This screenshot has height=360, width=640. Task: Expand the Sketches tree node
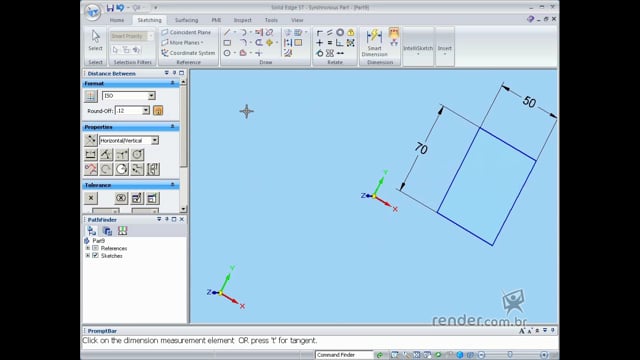[x=88, y=256]
